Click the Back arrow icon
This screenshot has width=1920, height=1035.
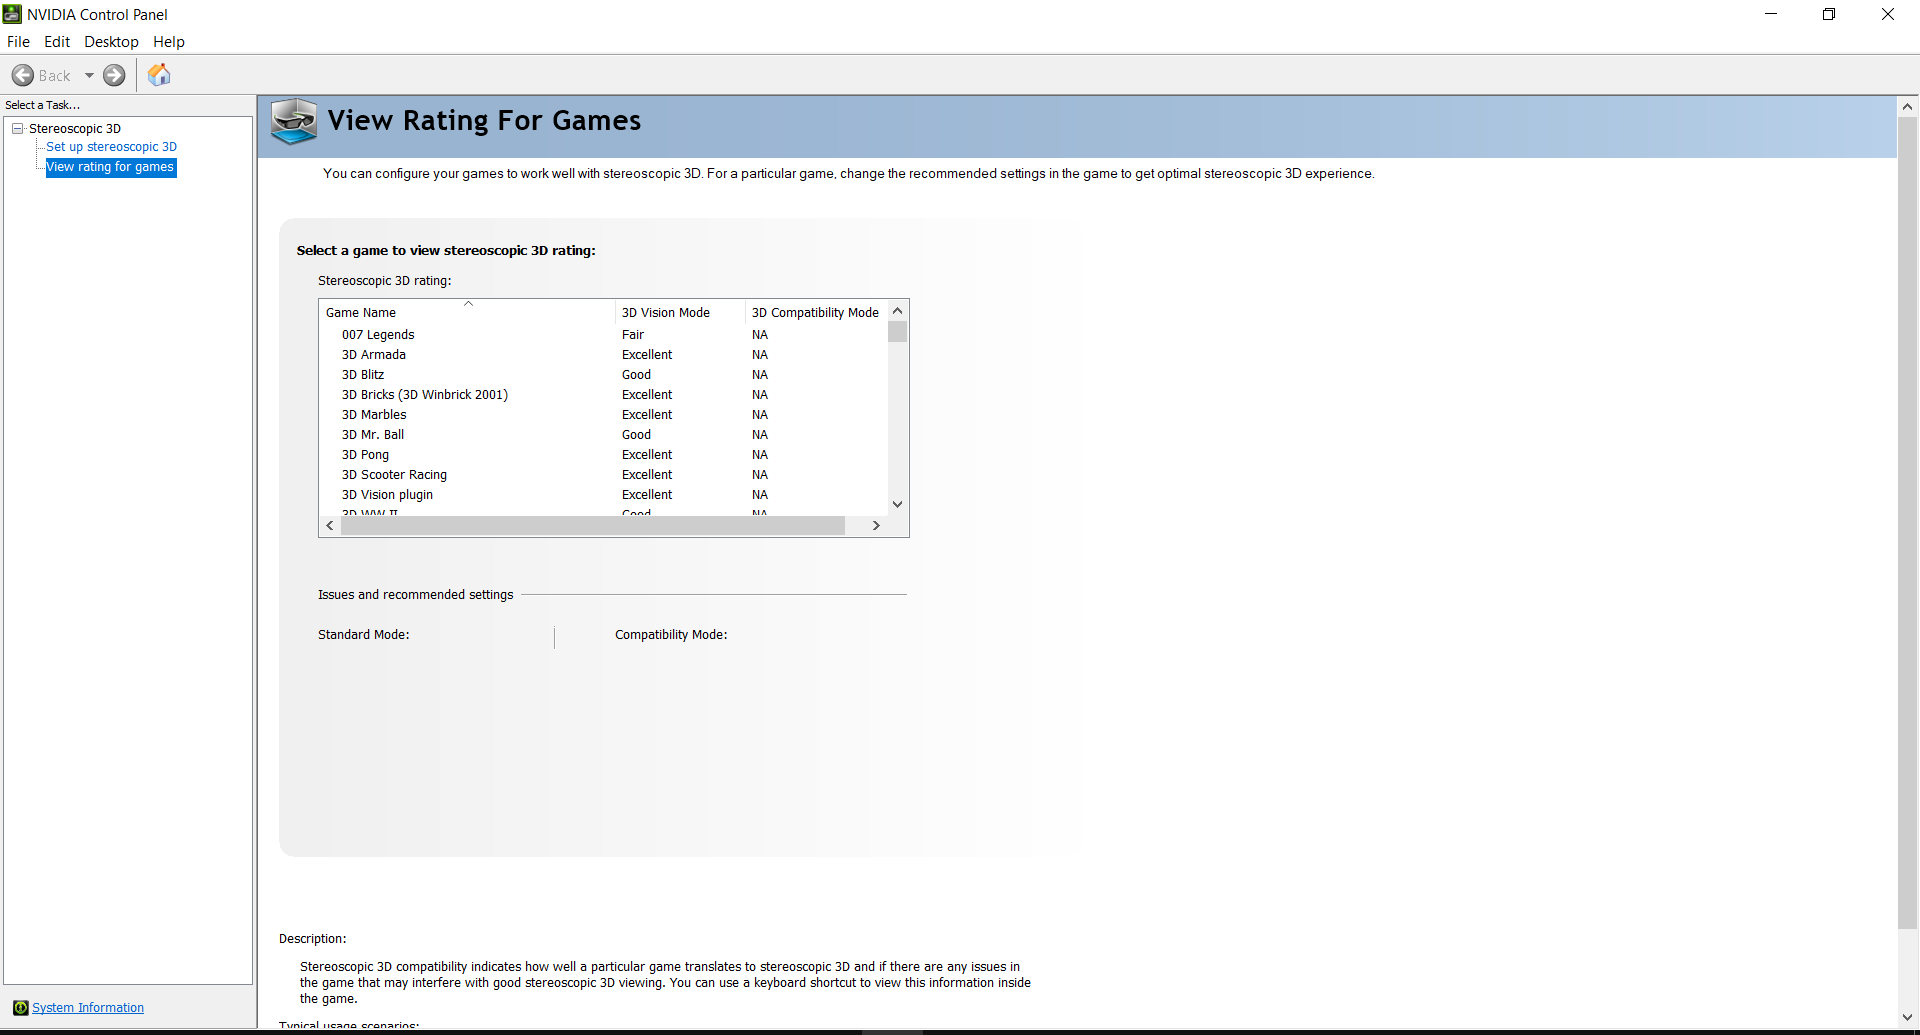(23, 75)
